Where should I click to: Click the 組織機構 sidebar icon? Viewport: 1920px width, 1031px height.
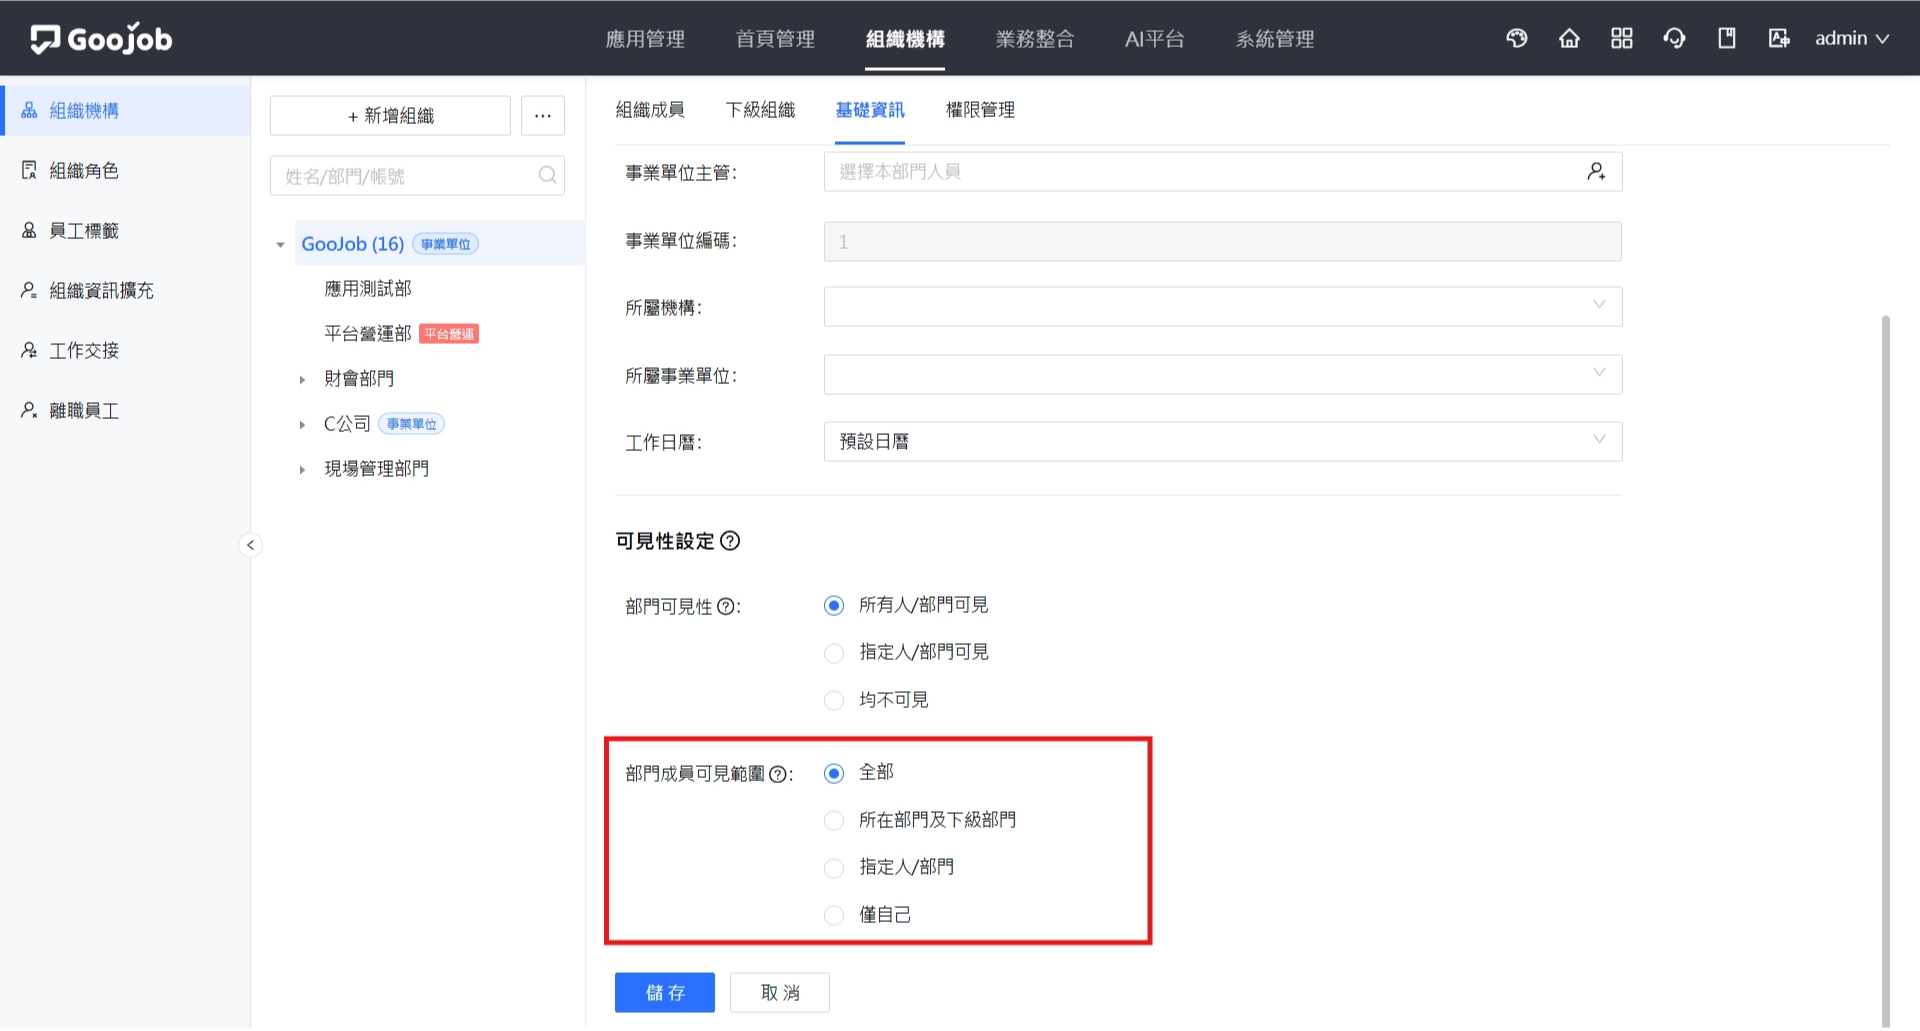pyautogui.click(x=29, y=110)
